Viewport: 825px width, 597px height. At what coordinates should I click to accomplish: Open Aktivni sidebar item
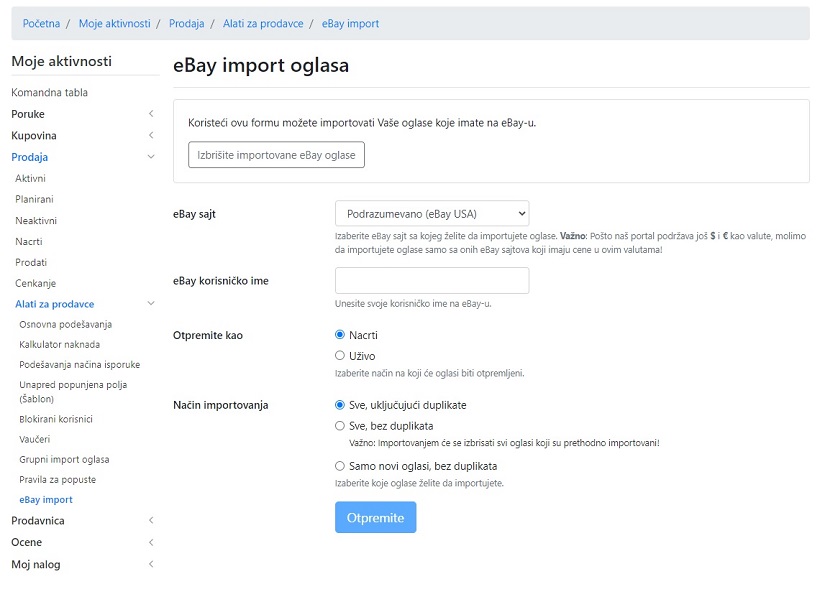31,178
